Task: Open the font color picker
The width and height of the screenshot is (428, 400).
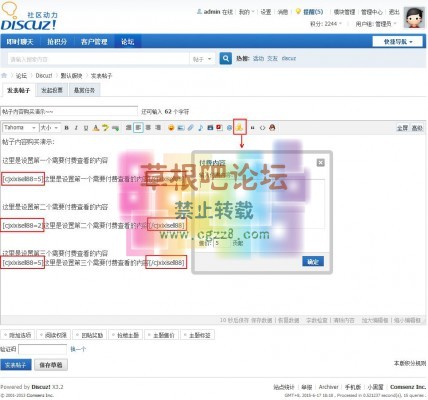Action: pyautogui.click(x=96, y=128)
